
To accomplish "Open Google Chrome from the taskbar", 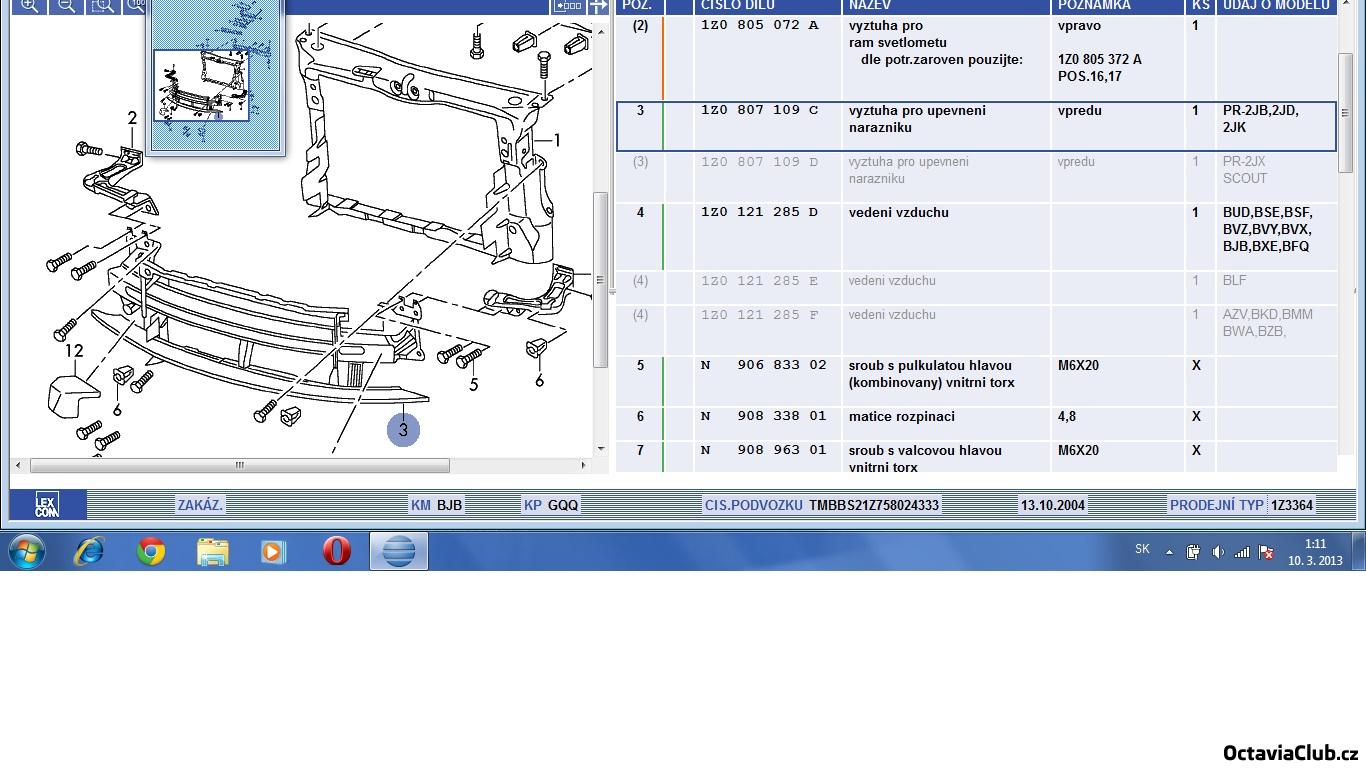I will pos(151,551).
